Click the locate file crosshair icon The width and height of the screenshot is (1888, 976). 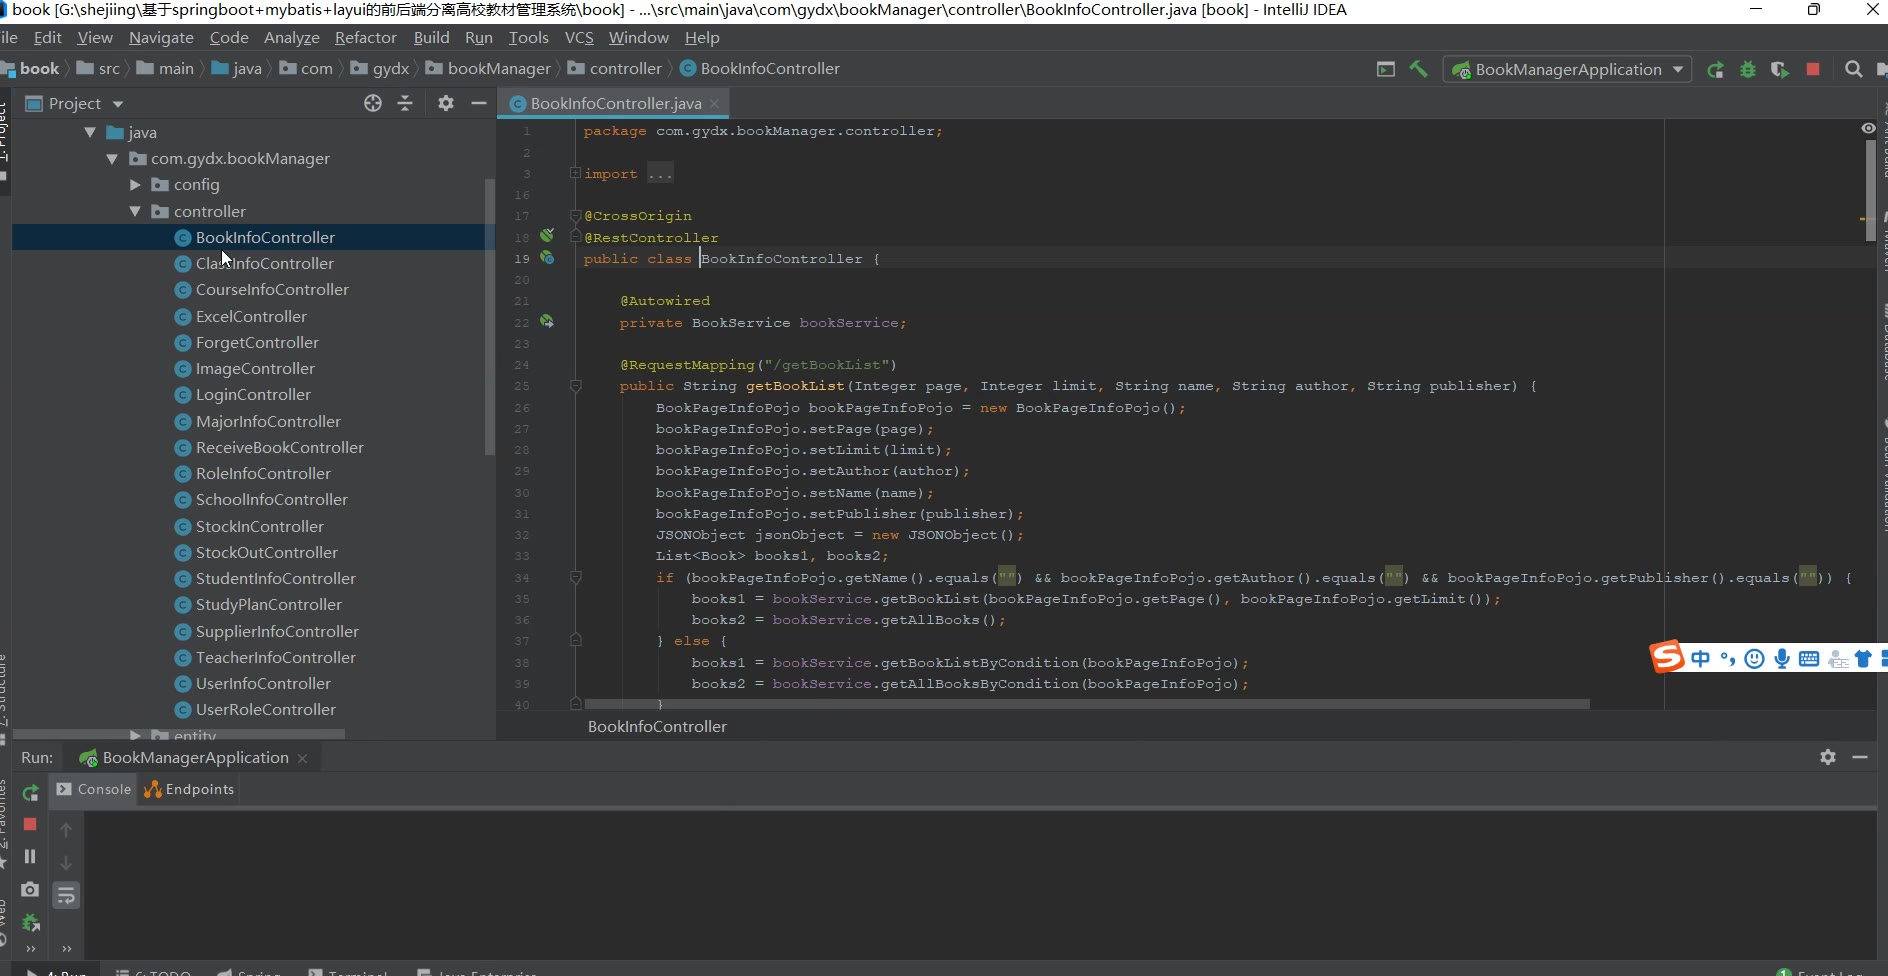373,103
